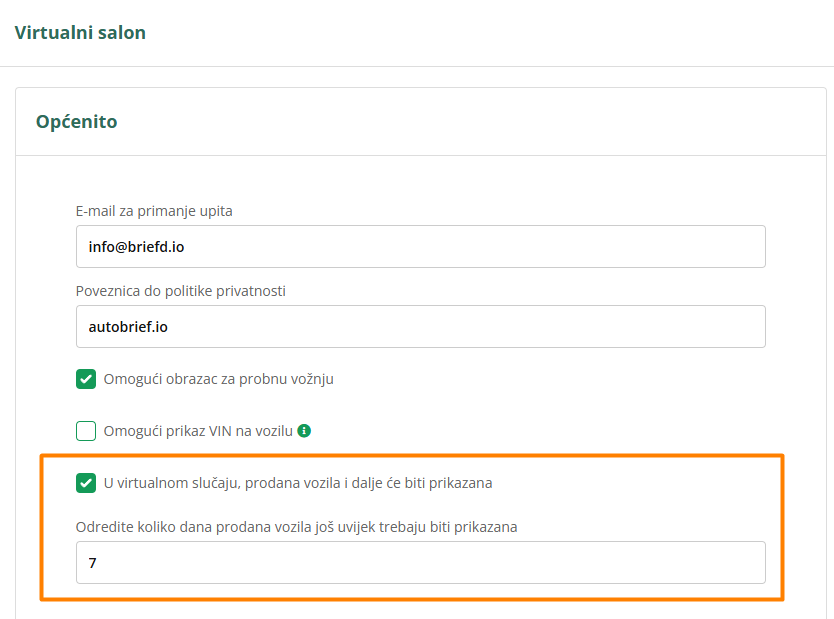Click the info icon beside VIN option
The image size is (834, 619).
[304, 431]
